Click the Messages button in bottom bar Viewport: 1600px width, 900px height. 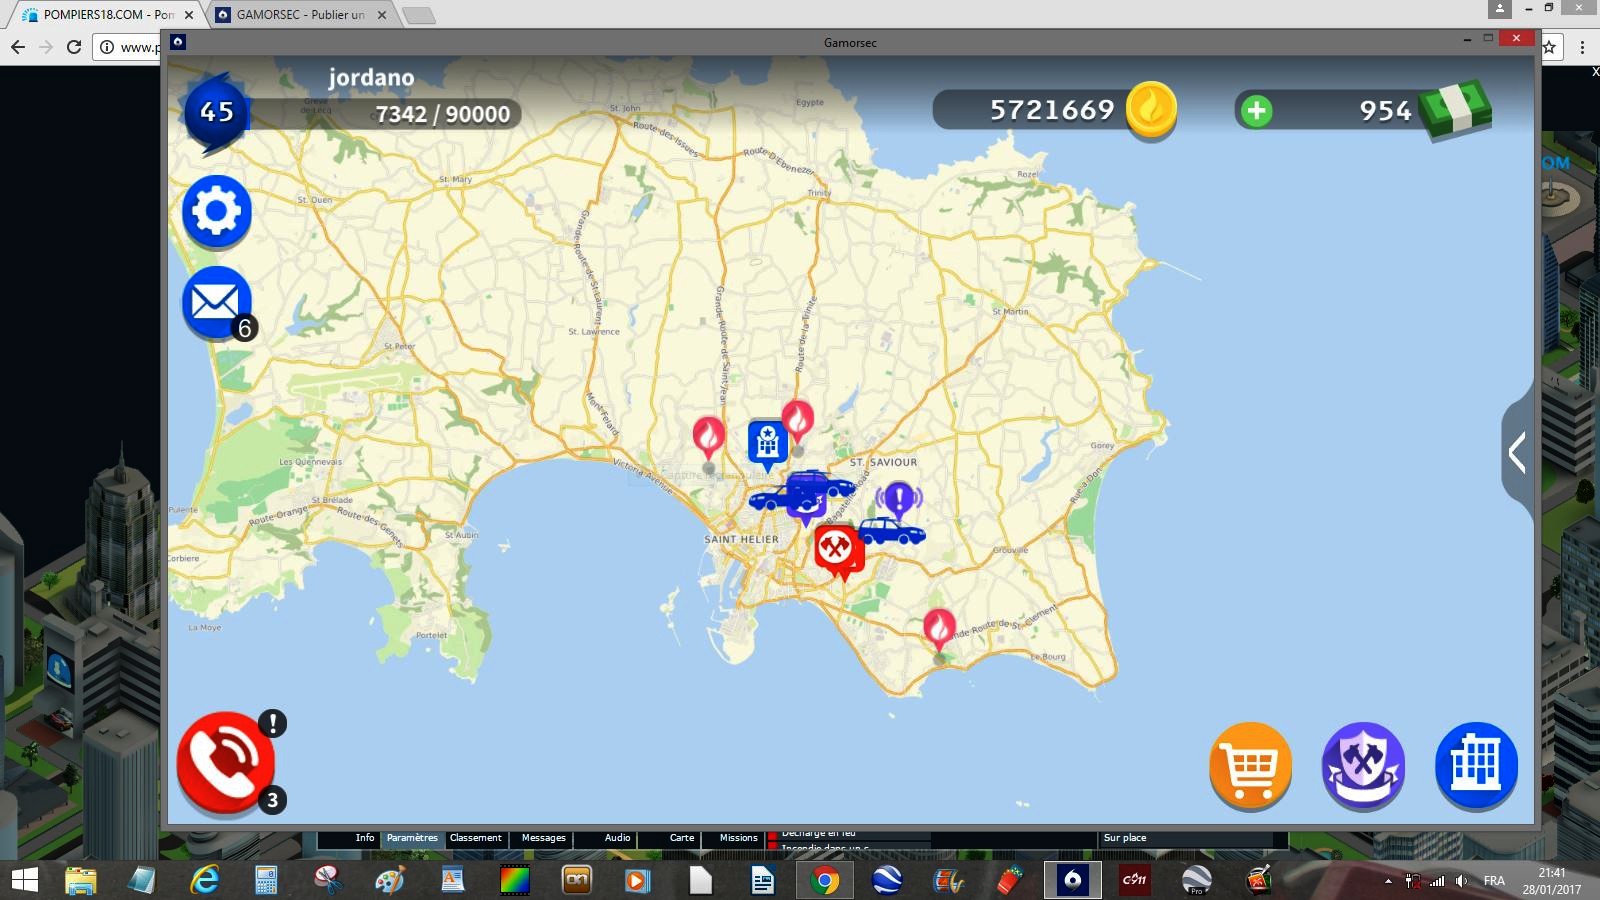543,838
